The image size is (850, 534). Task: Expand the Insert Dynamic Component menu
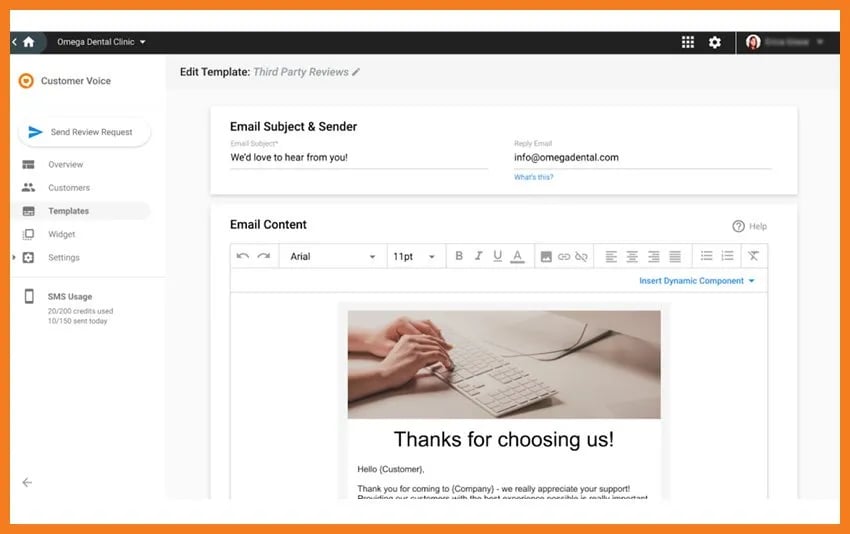coord(697,281)
